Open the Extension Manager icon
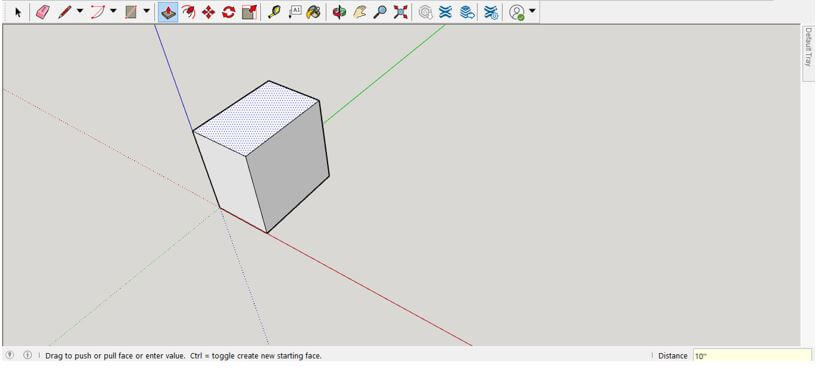The height and width of the screenshot is (369, 817). pyautogui.click(x=491, y=13)
